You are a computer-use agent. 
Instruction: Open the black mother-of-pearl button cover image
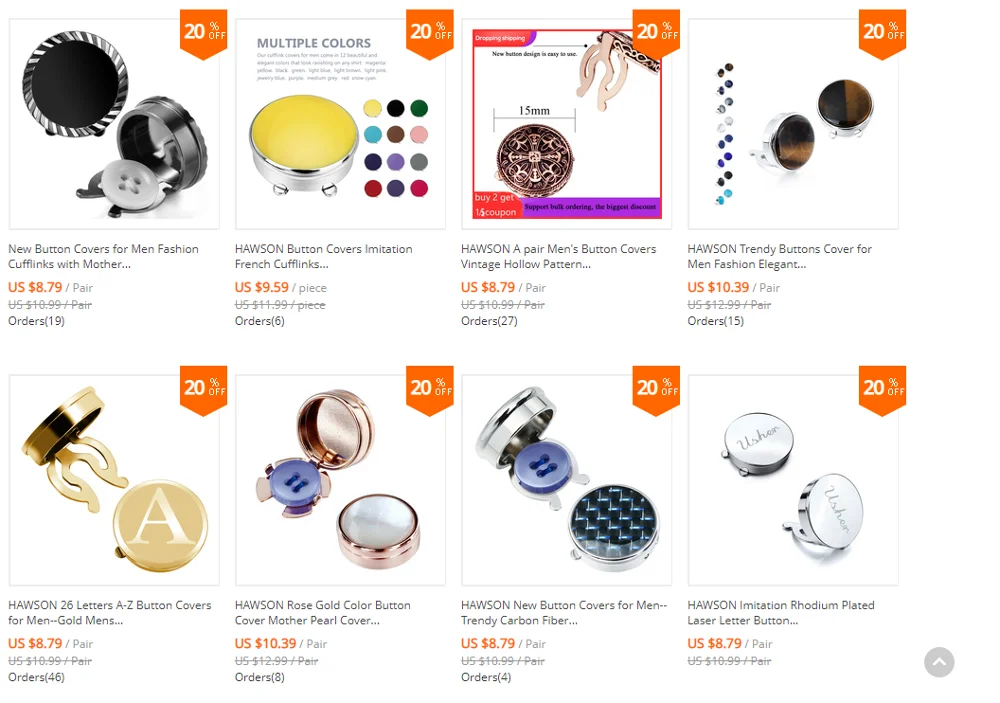[x=114, y=124]
